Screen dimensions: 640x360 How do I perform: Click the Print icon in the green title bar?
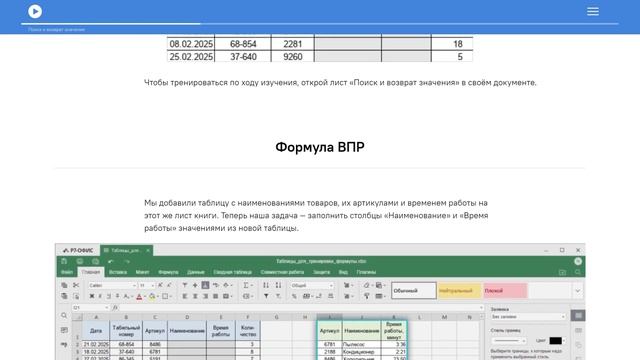80,261
